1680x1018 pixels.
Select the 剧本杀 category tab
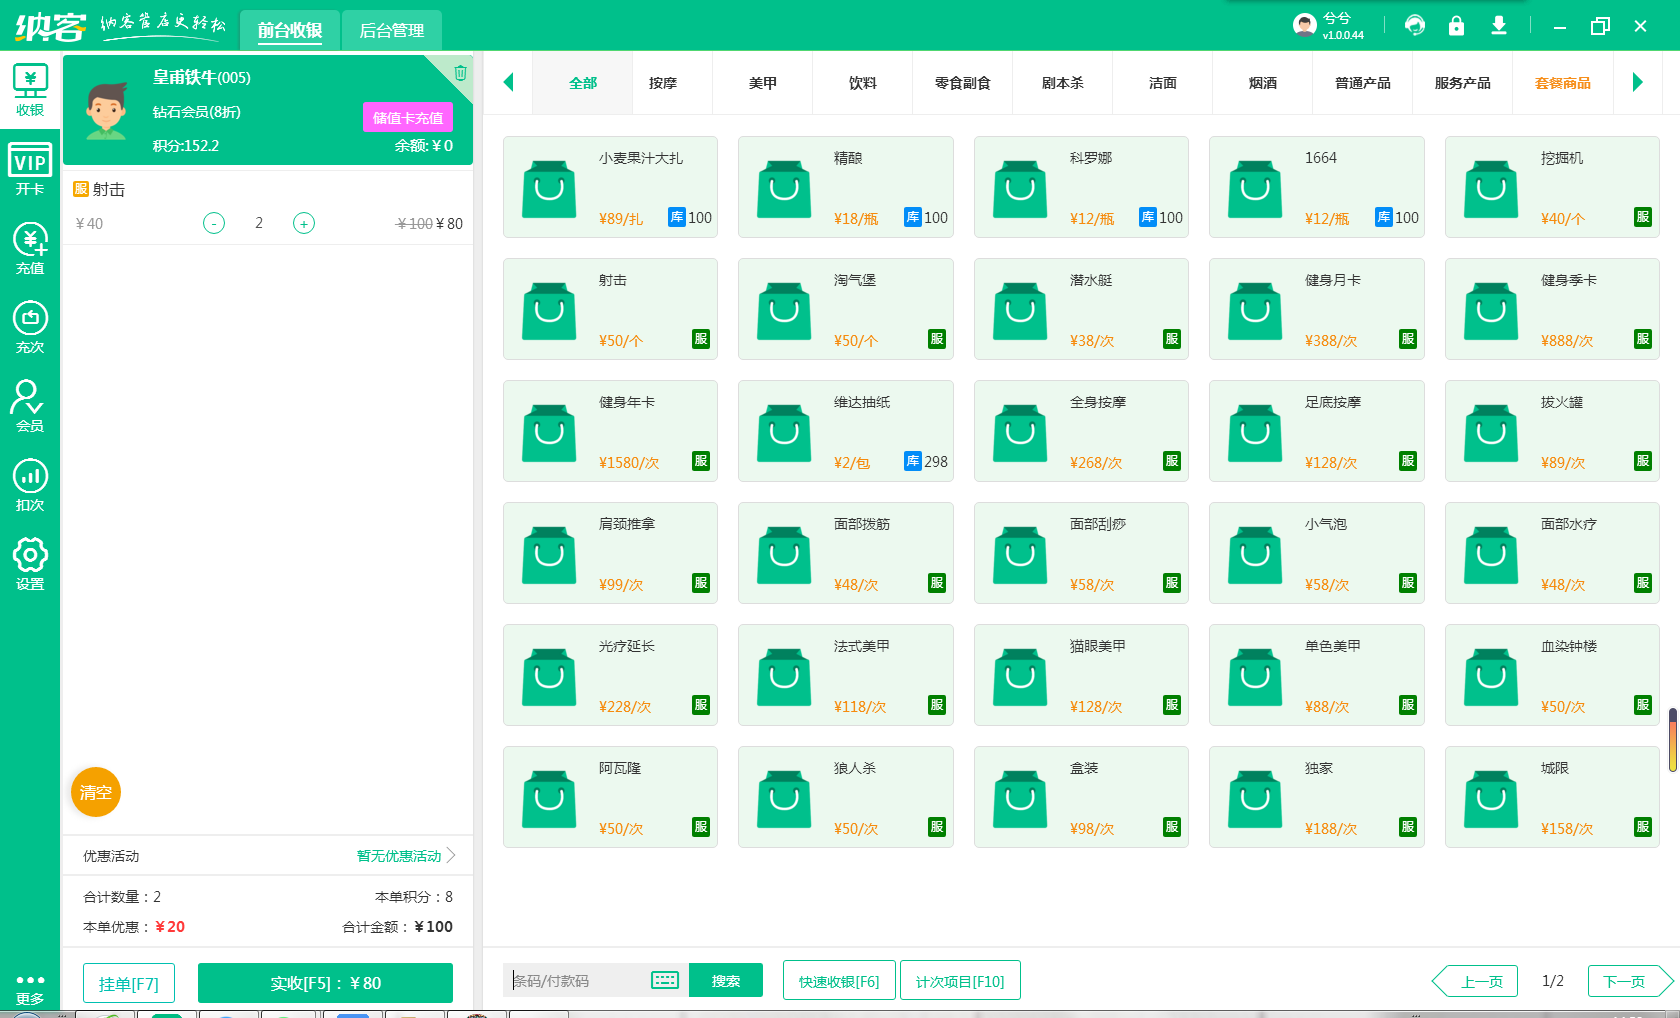point(1063,83)
